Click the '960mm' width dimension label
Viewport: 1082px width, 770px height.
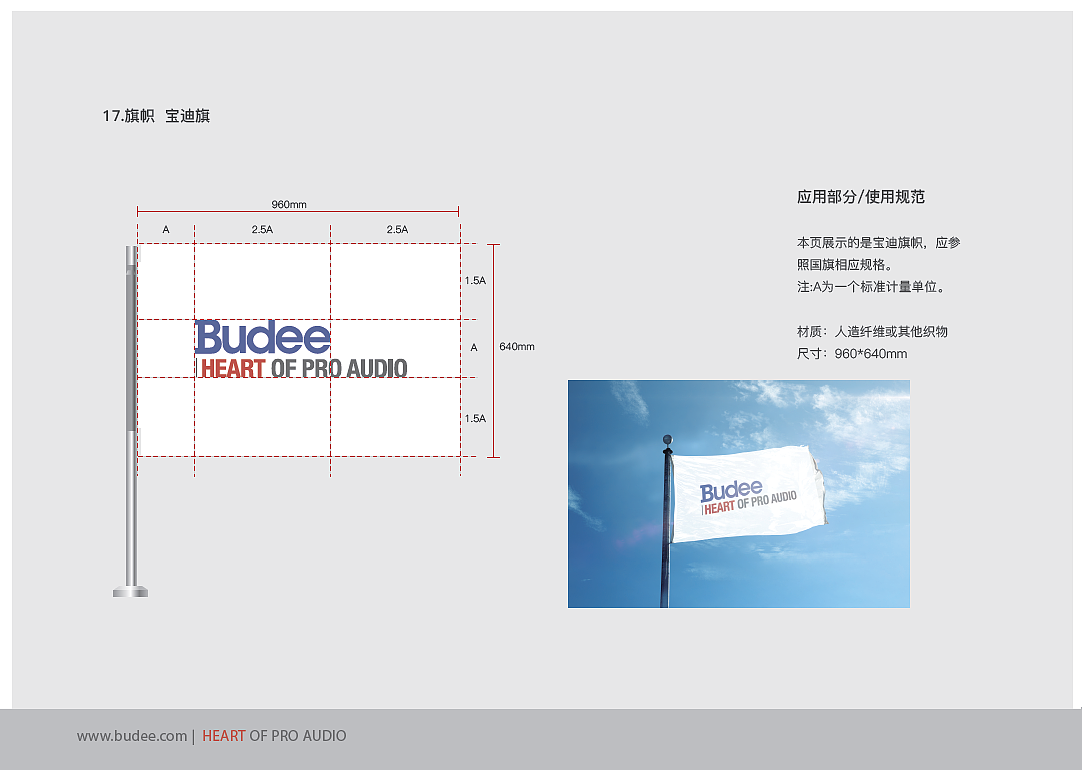click(x=288, y=204)
